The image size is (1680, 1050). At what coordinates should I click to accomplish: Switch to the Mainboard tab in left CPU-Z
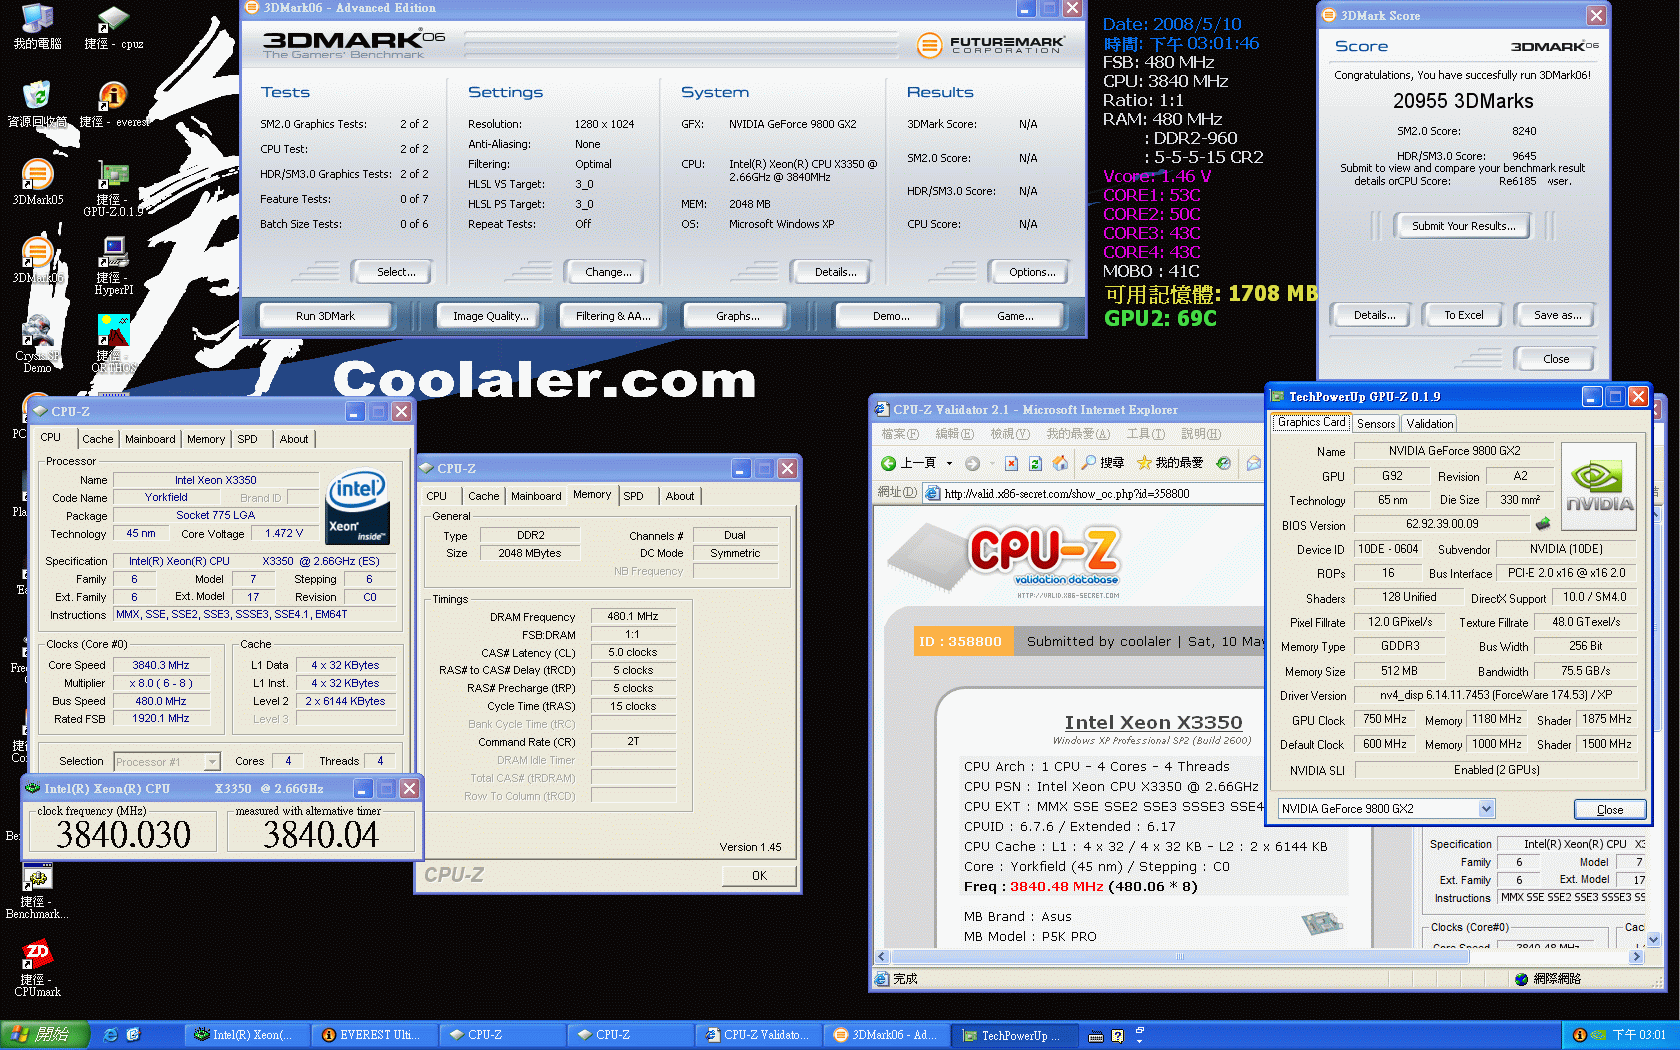coord(150,439)
